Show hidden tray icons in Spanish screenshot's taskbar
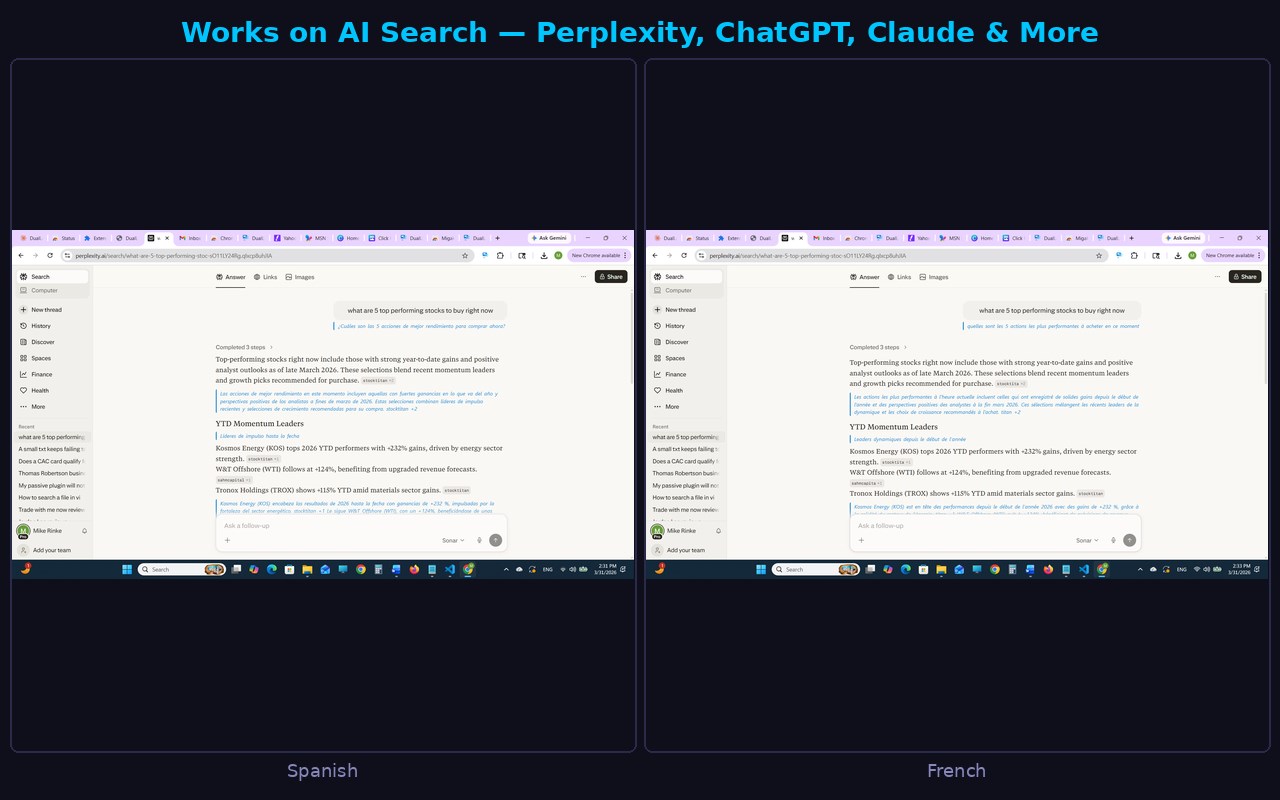 coord(506,569)
